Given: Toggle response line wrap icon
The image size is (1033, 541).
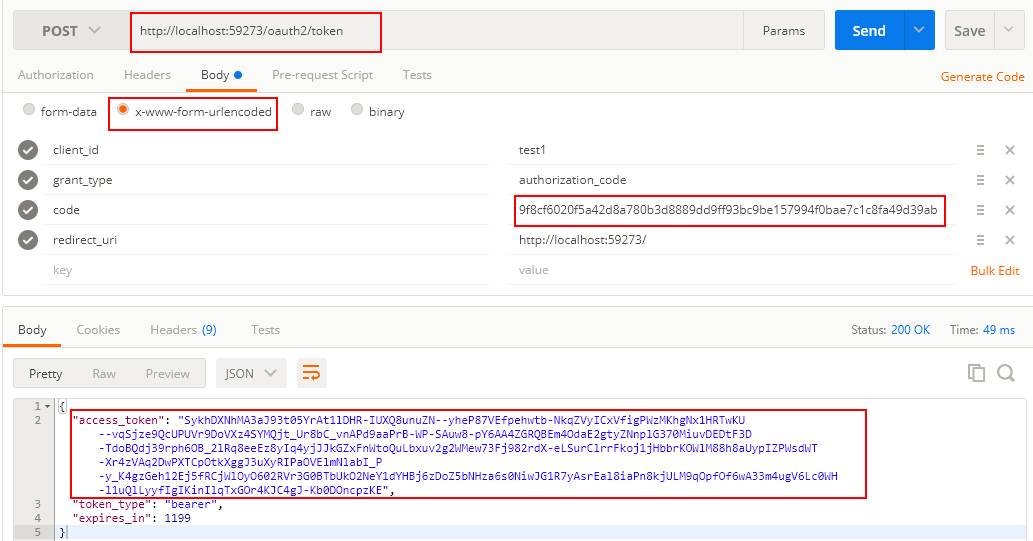Looking at the screenshot, I should tap(311, 374).
